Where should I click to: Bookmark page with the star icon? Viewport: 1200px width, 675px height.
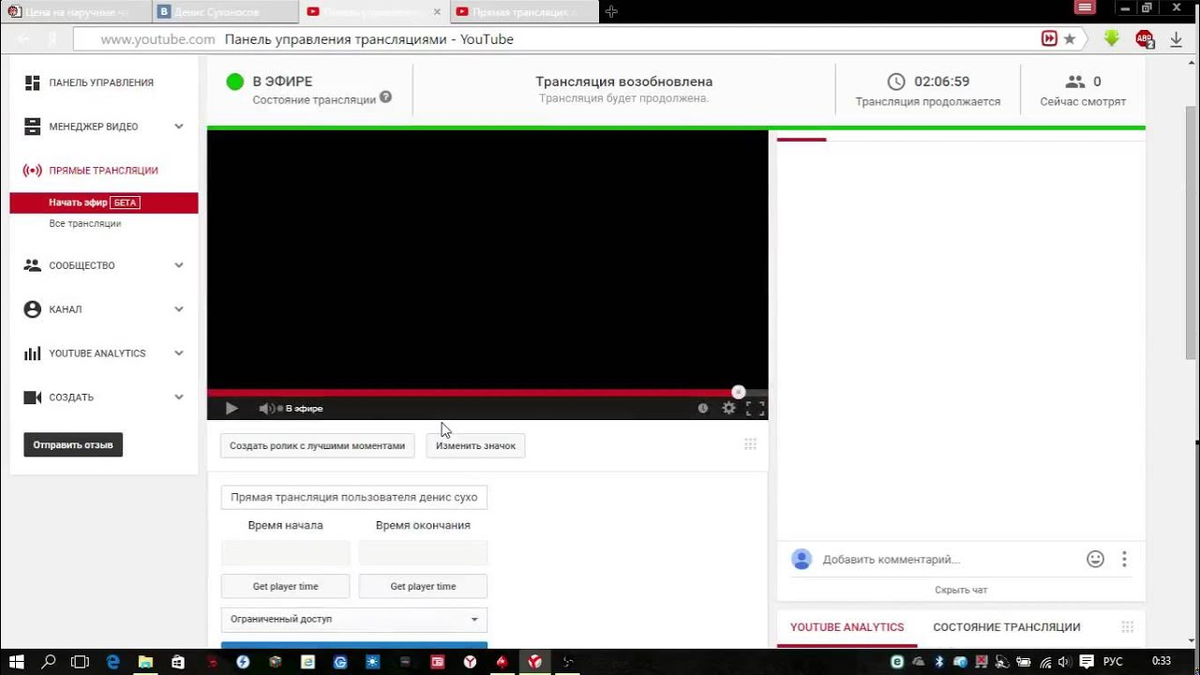(1069, 39)
